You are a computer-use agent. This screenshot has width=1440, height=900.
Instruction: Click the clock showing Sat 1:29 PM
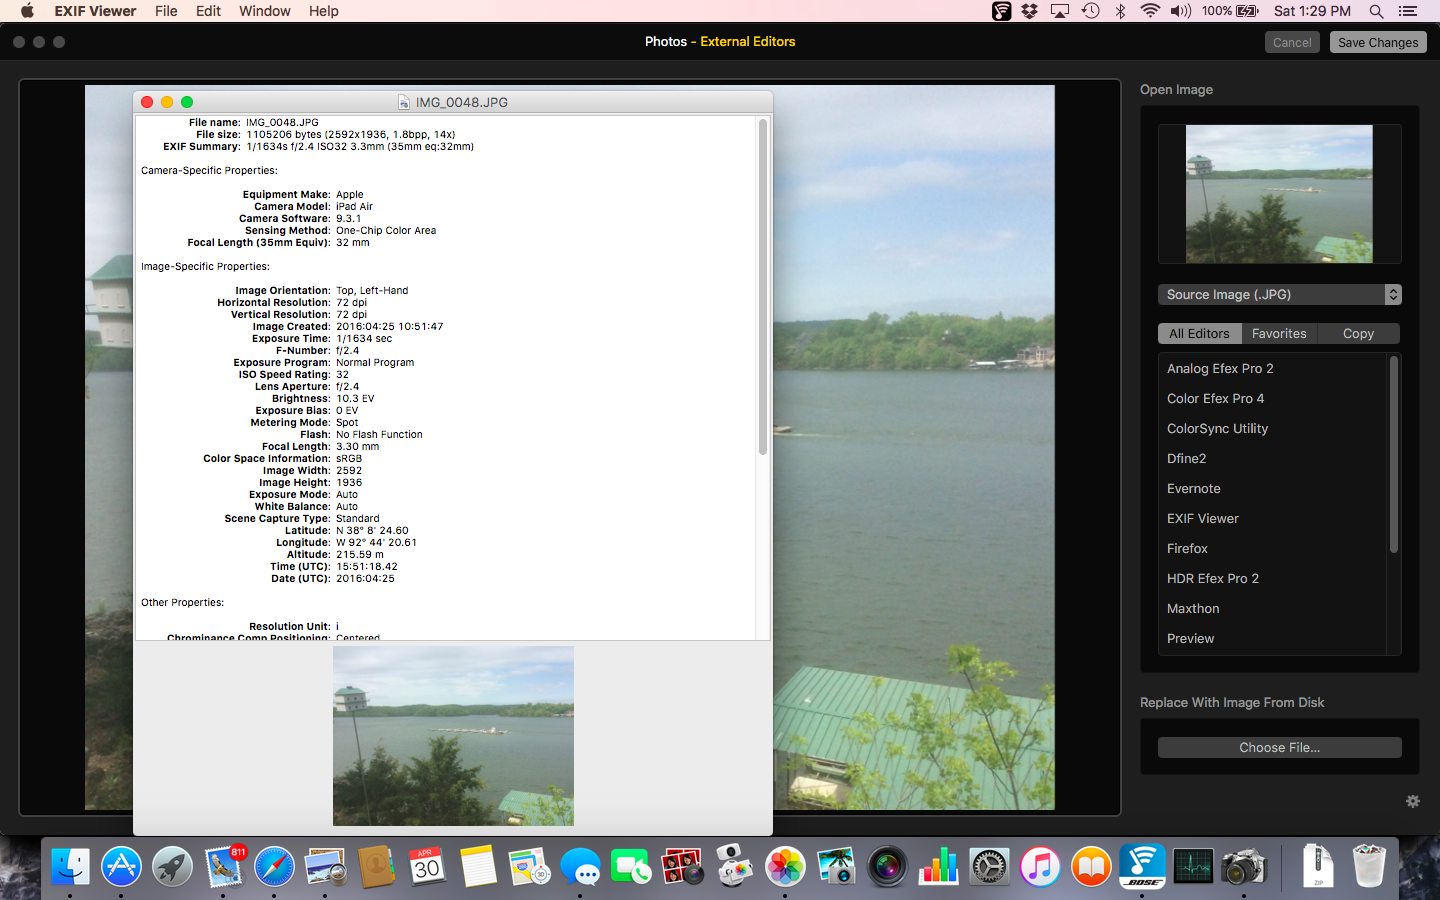coord(1312,11)
